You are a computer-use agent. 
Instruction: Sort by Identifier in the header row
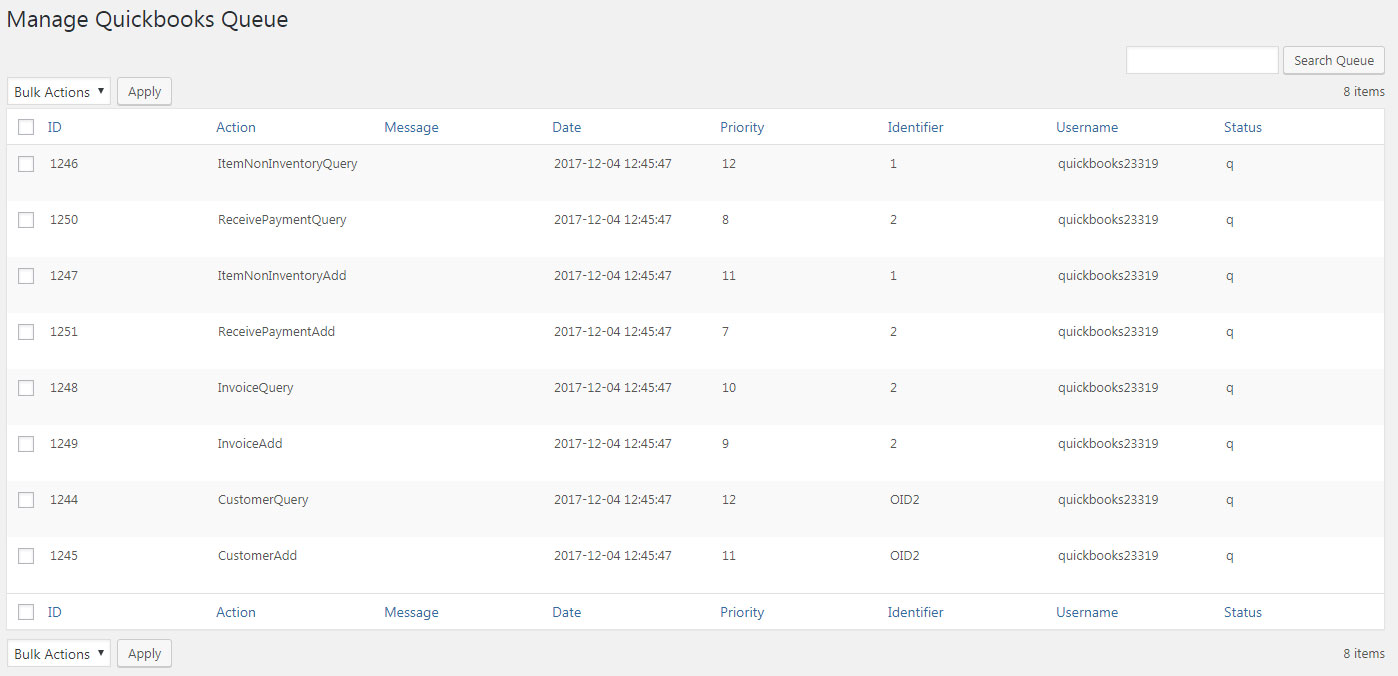pos(915,127)
